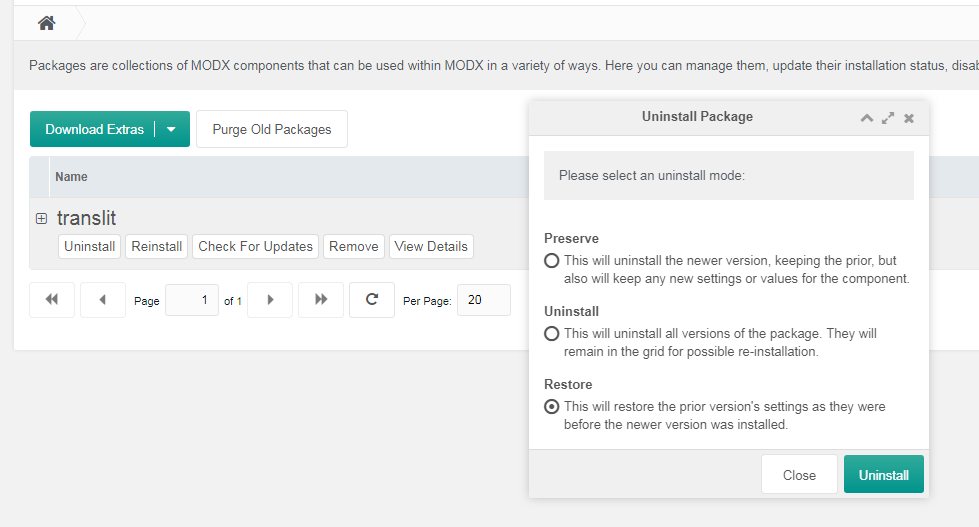Reinstall the translit package
This screenshot has height=527, width=979.
[x=157, y=246]
